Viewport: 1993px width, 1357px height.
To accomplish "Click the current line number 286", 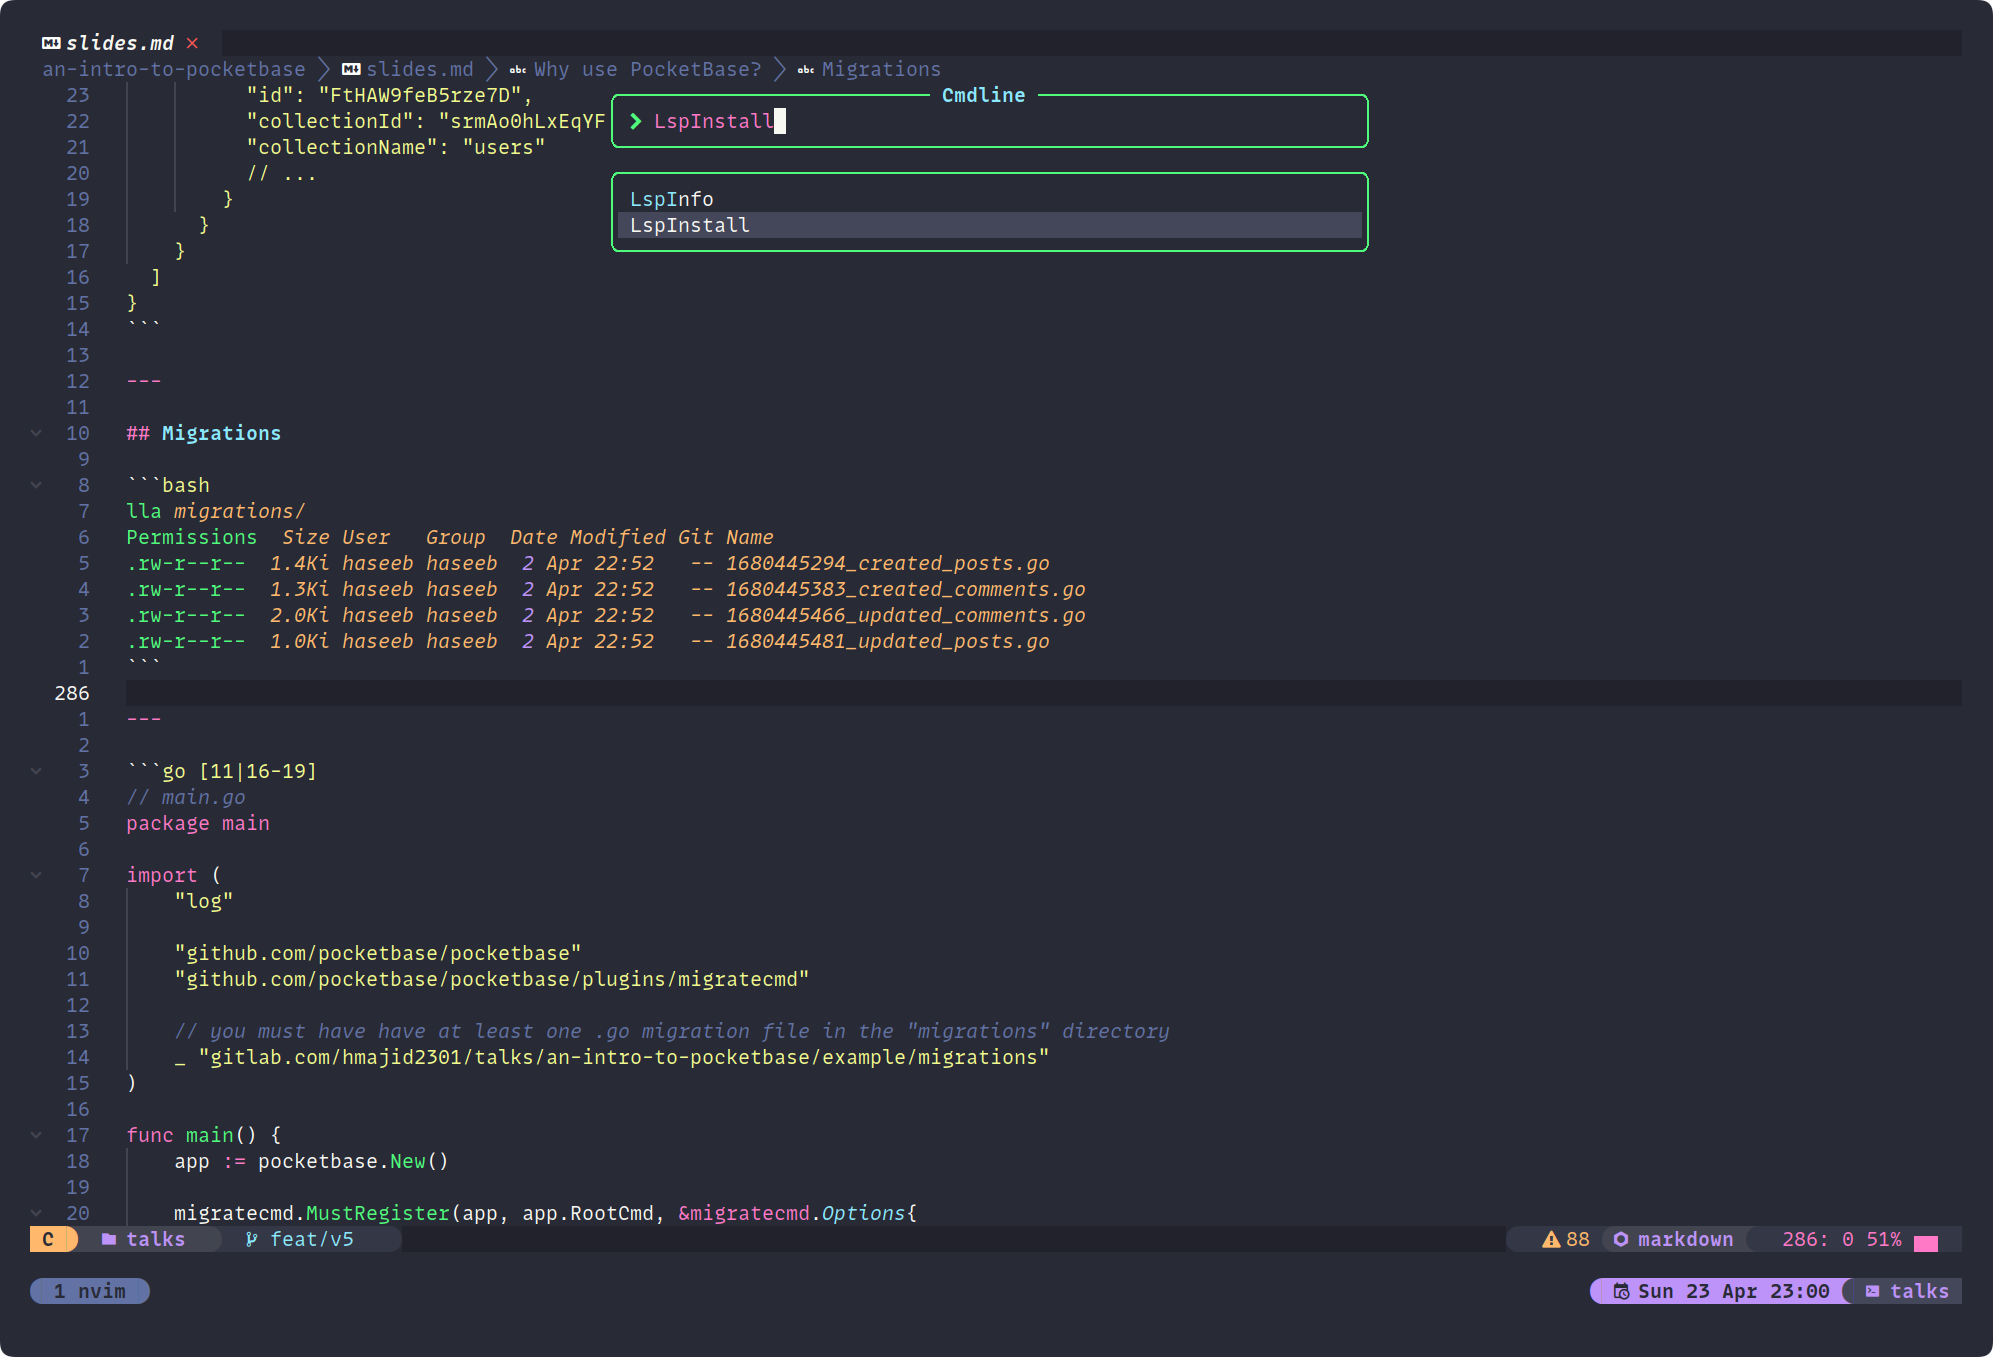I will point(72,693).
